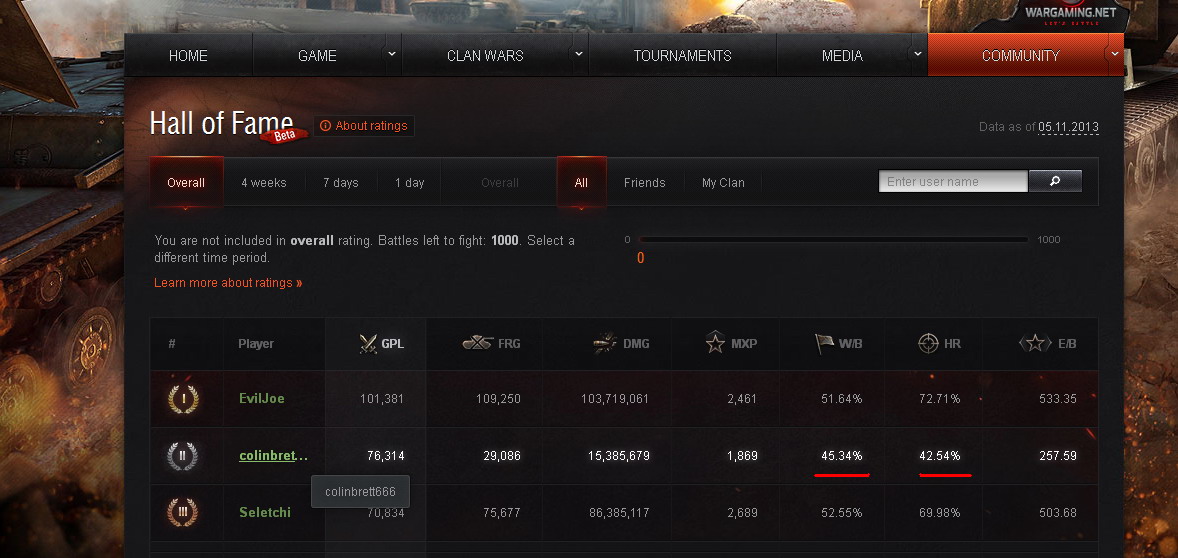The image size is (1178, 558).
Task: Click the HR crosshair column icon
Action: pyautogui.click(x=927, y=344)
